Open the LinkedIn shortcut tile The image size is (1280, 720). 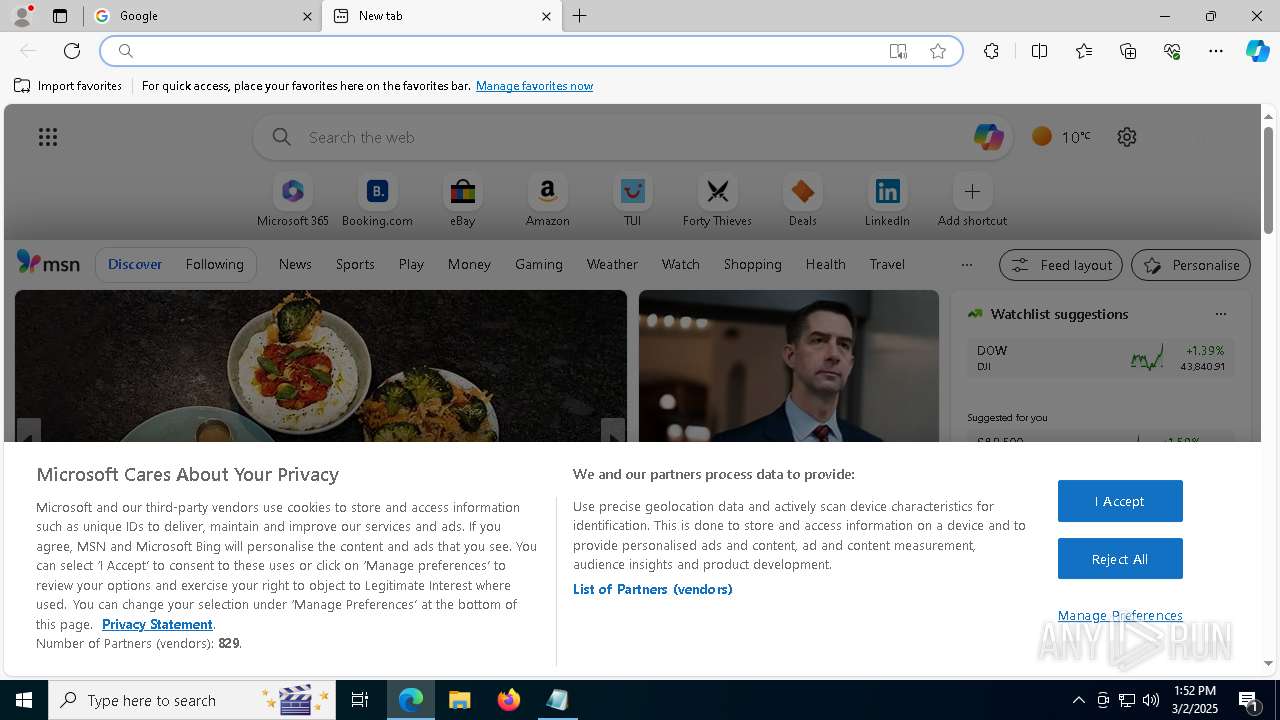pyautogui.click(x=887, y=201)
